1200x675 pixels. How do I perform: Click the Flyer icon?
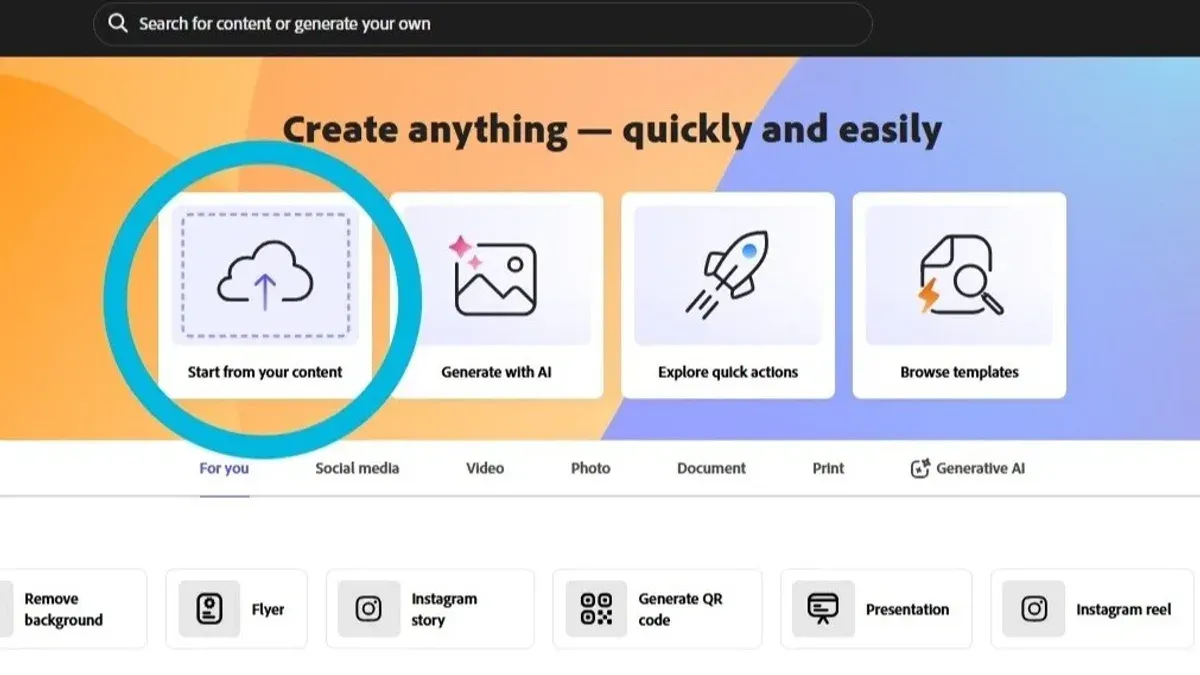tap(209, 609)
